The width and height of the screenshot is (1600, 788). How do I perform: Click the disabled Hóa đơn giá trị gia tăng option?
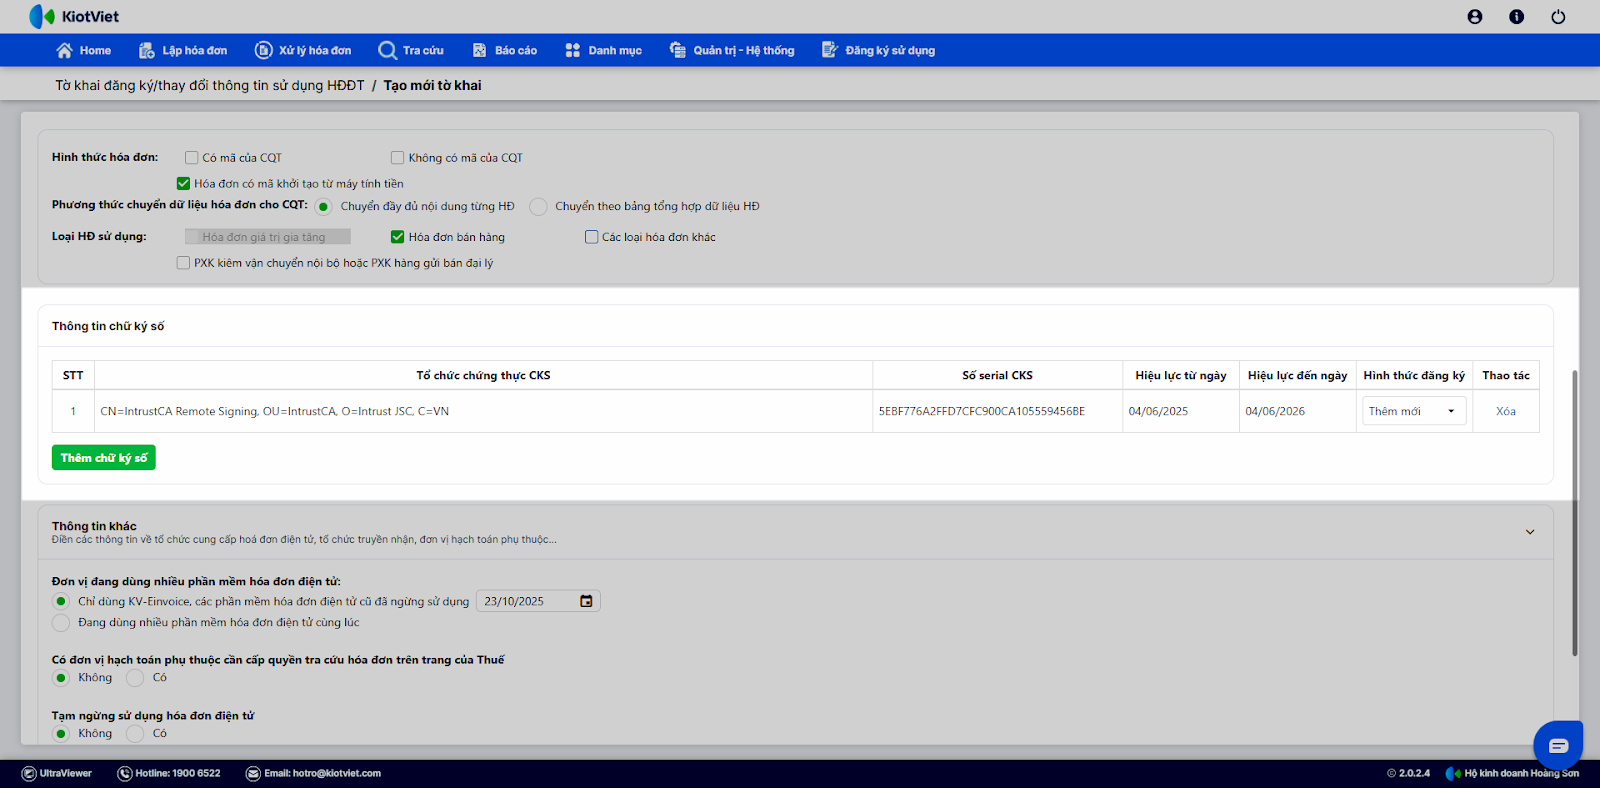pos(268,237)
